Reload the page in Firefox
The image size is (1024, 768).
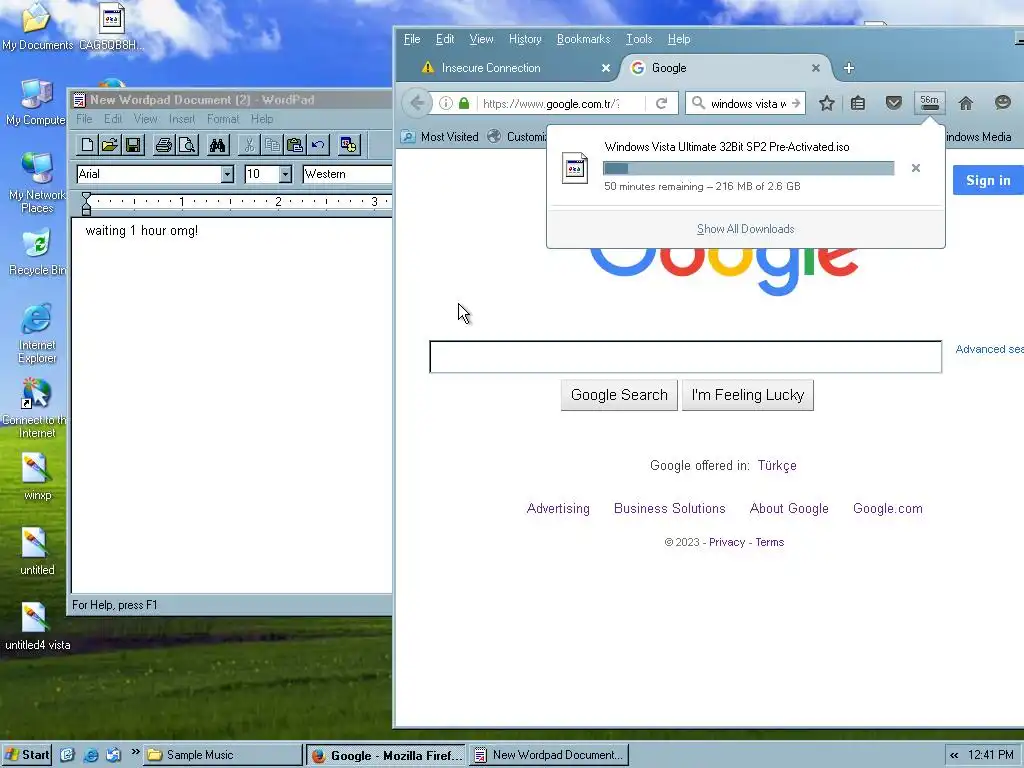pos(662,103)
